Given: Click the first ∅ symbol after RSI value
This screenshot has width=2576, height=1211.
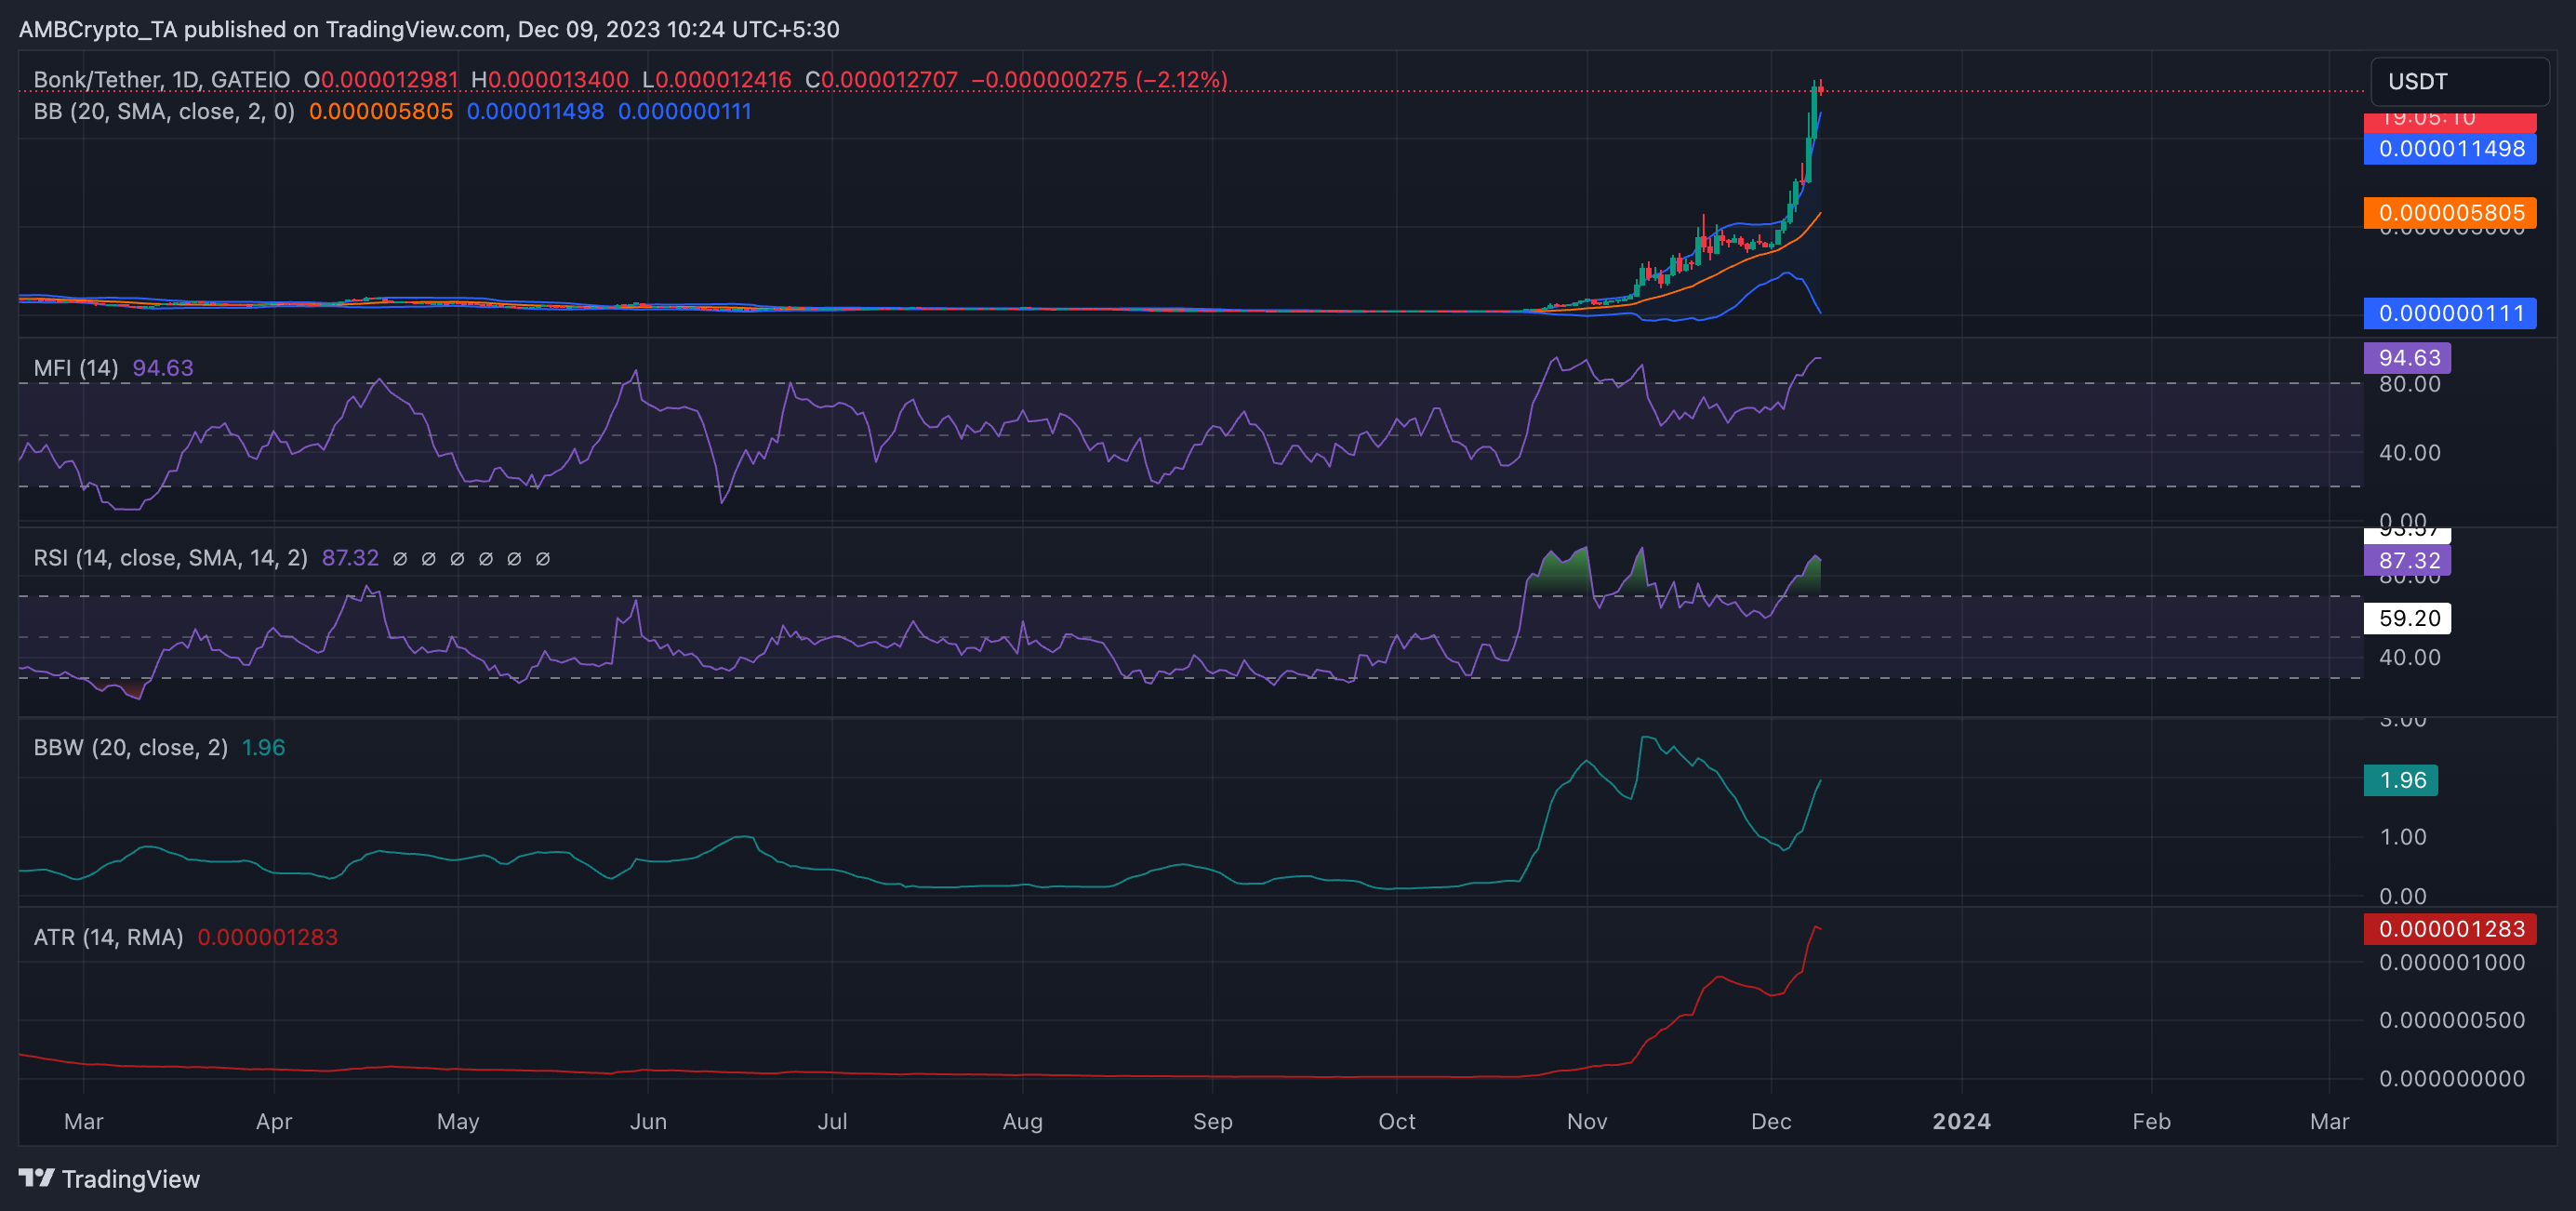Looking at the screenshot, I should click(x=400, y=558).
